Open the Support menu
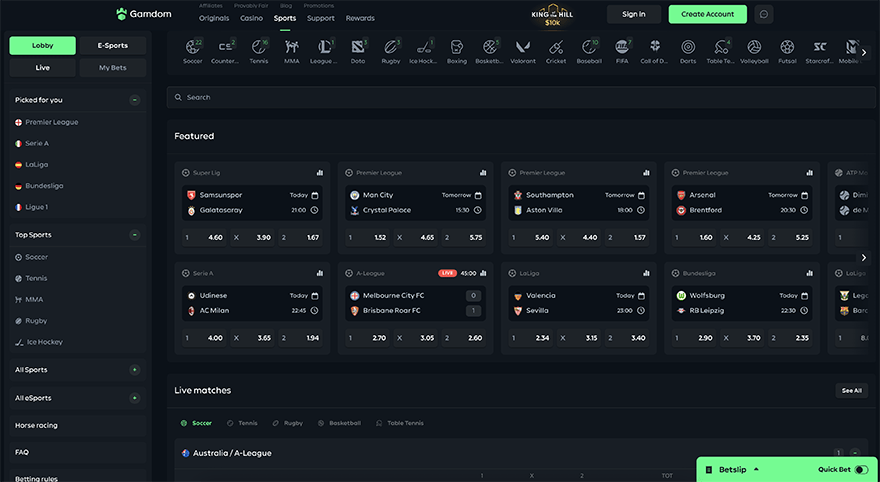This screenshot has width=880, height=482. [x=320, y=18]
